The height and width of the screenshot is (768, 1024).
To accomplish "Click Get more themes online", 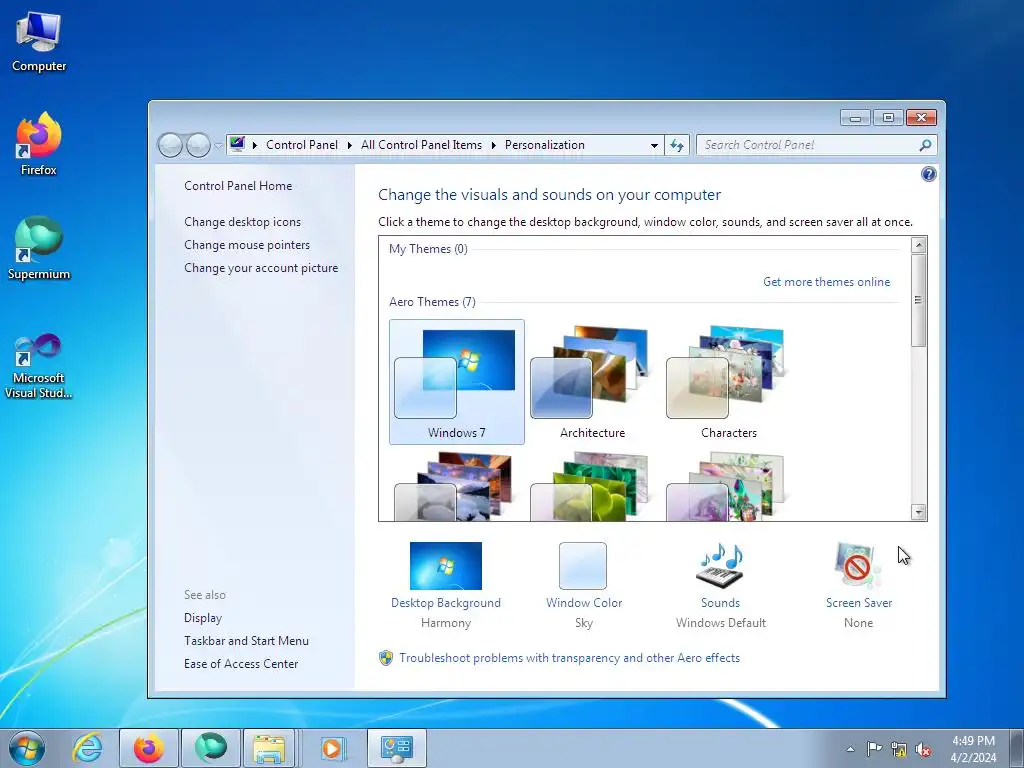I will [x=826, y=281].
